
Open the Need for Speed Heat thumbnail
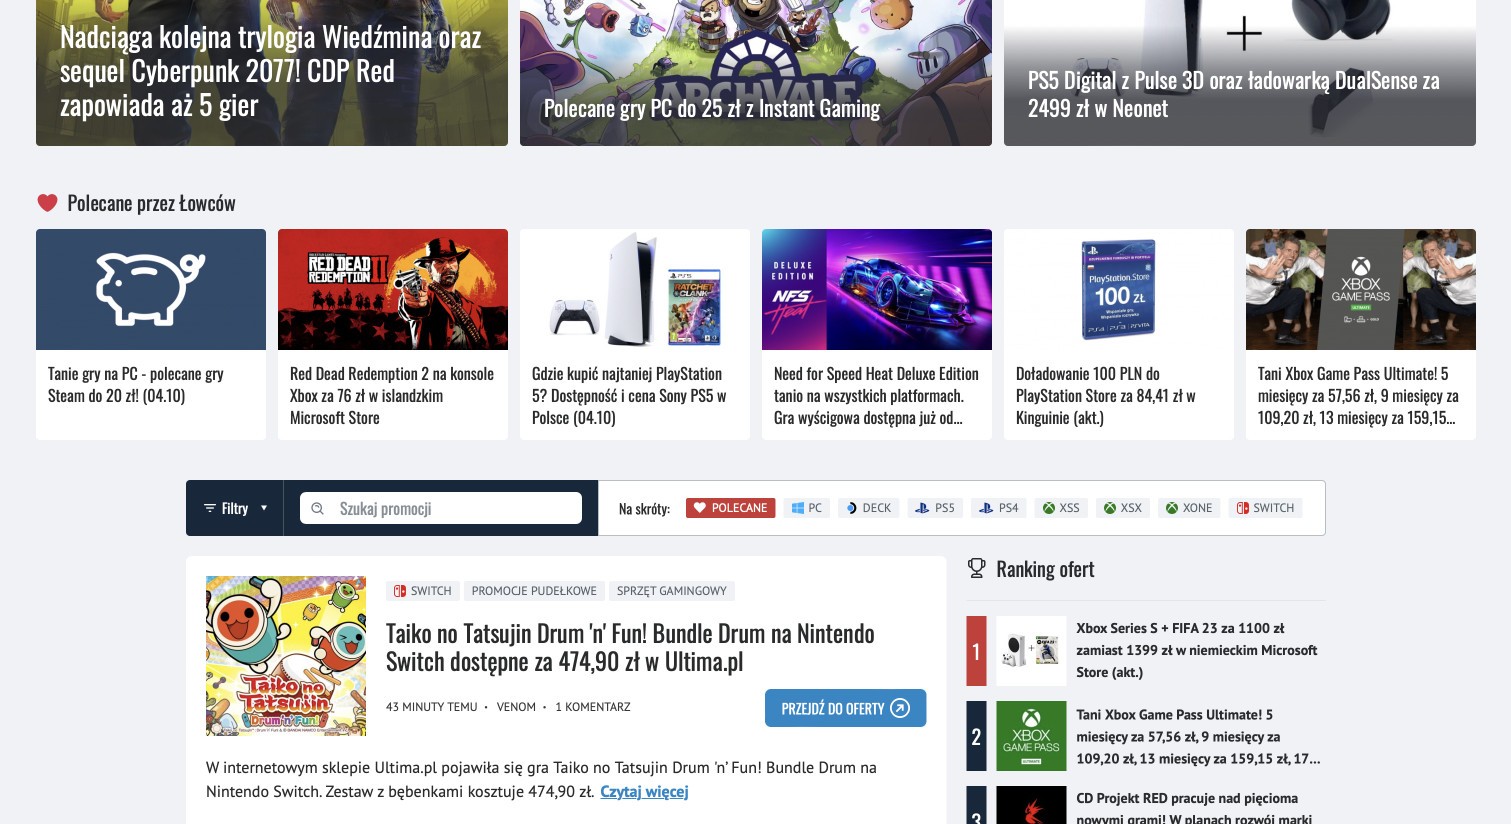(x=877, y=289)
